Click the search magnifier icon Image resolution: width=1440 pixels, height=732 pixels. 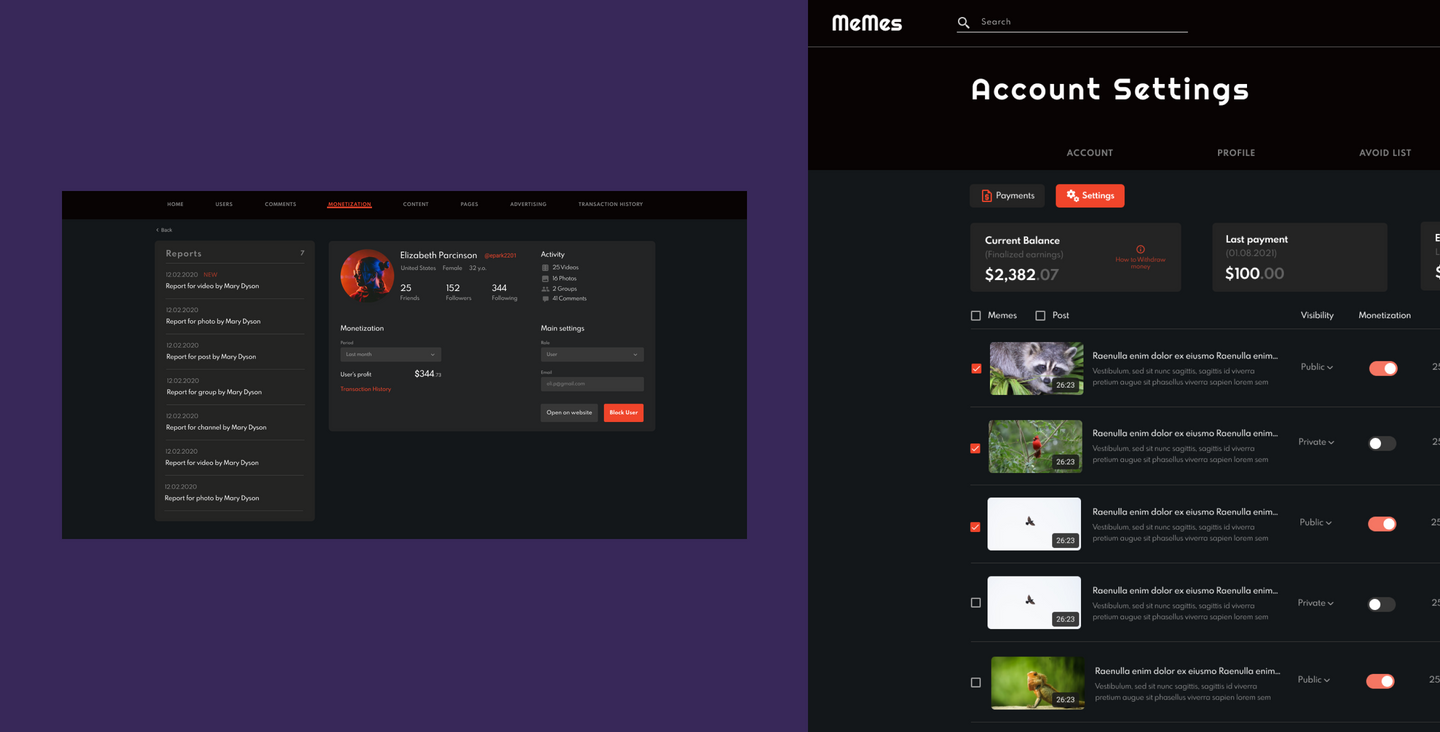pyautogui.click(x=964, y=22)
